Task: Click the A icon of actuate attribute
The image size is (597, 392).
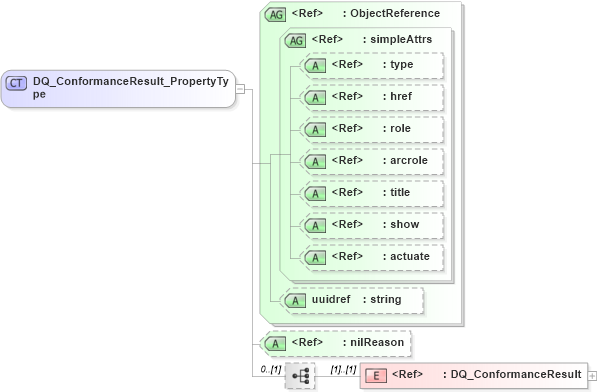Action: (x=315, y=258)
